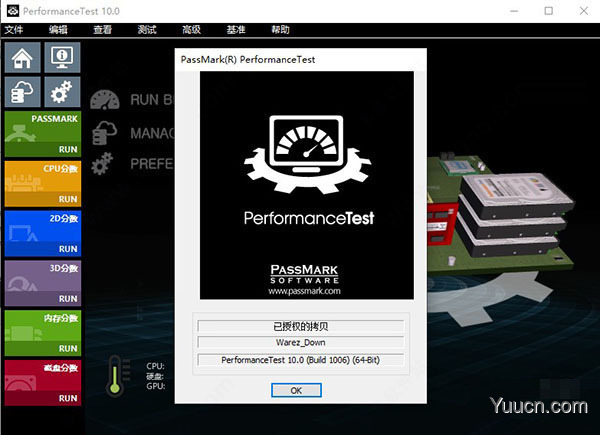Image resolution: width=600 pixels, height=435 pixels.
Task: Click the MANAG… baselines text link
Action: pyautogui.click(x=152, y=133)
